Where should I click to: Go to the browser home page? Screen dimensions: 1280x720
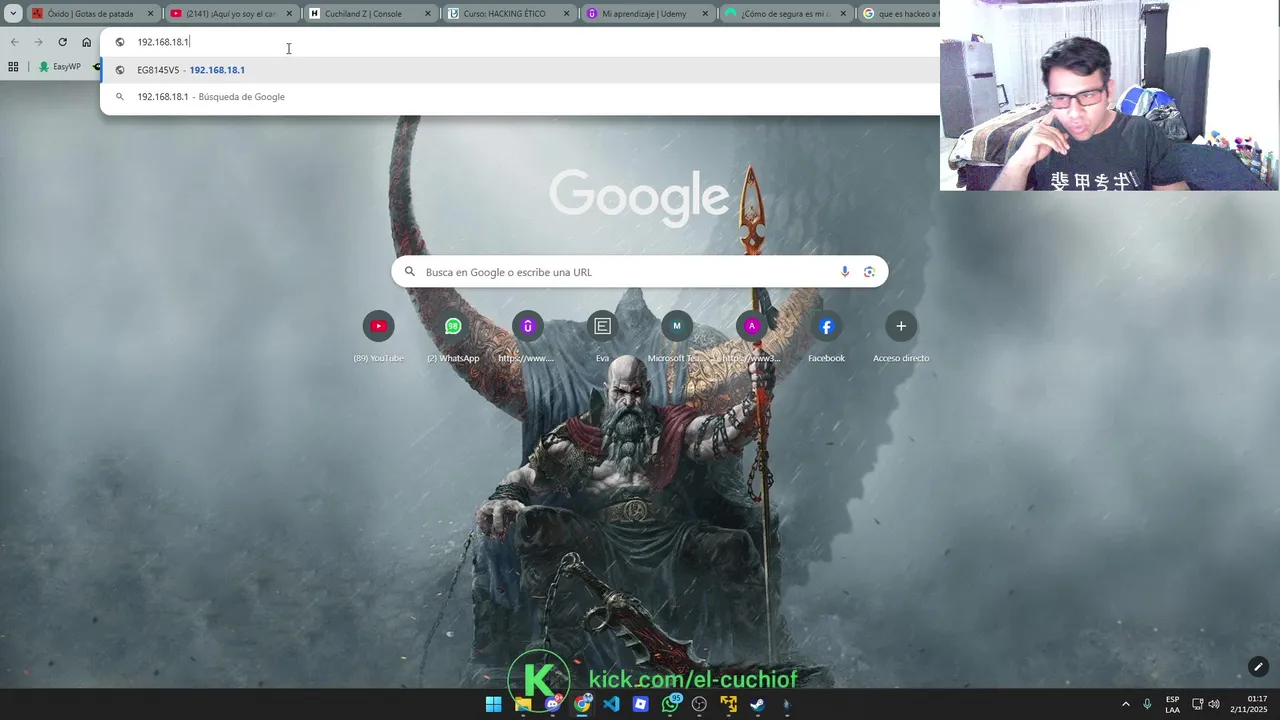86,42
